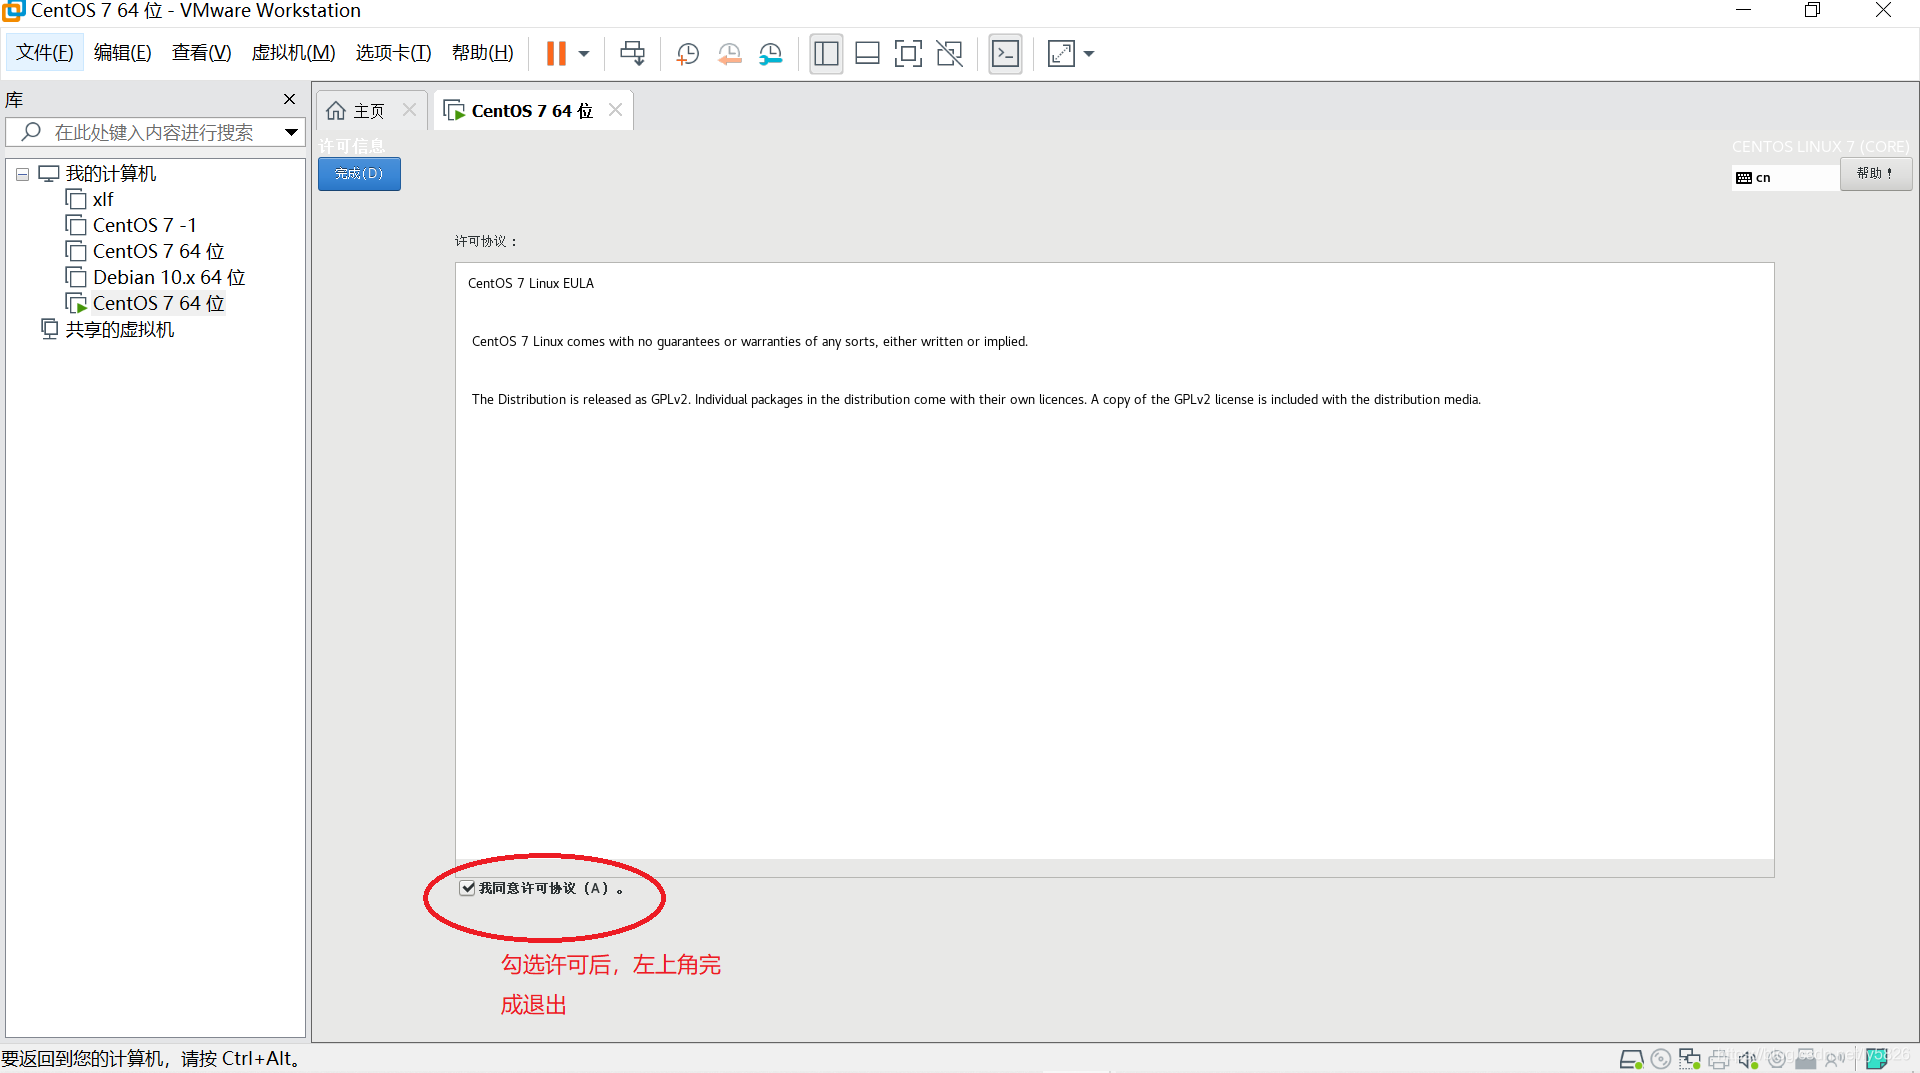Click the 完成(D) button
The width and height of the screenshot is (1920, 1073).
tap(359, 174)
